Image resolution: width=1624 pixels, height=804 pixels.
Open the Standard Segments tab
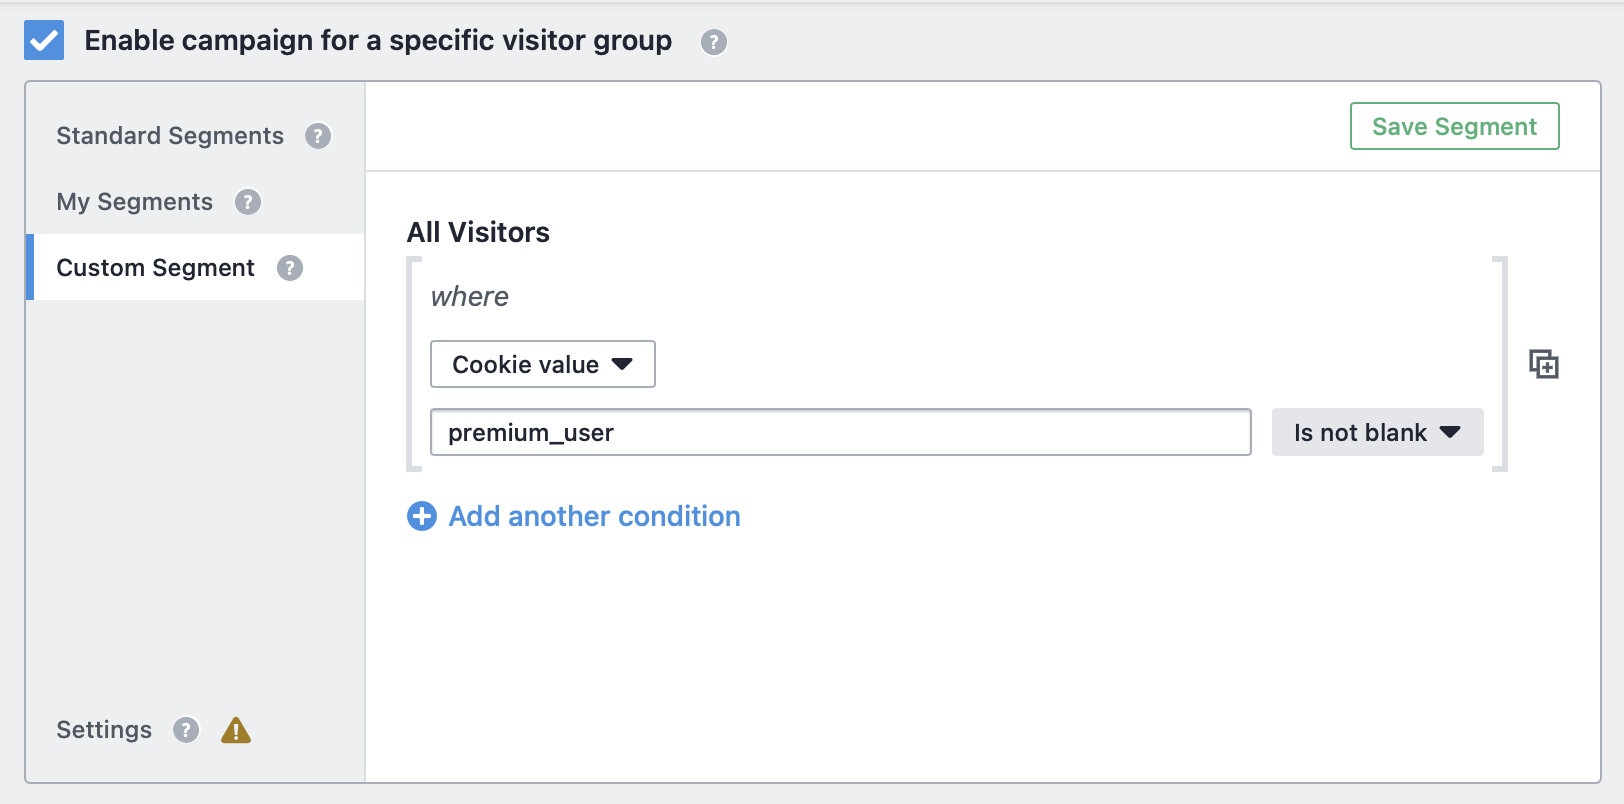click(170, 136)
